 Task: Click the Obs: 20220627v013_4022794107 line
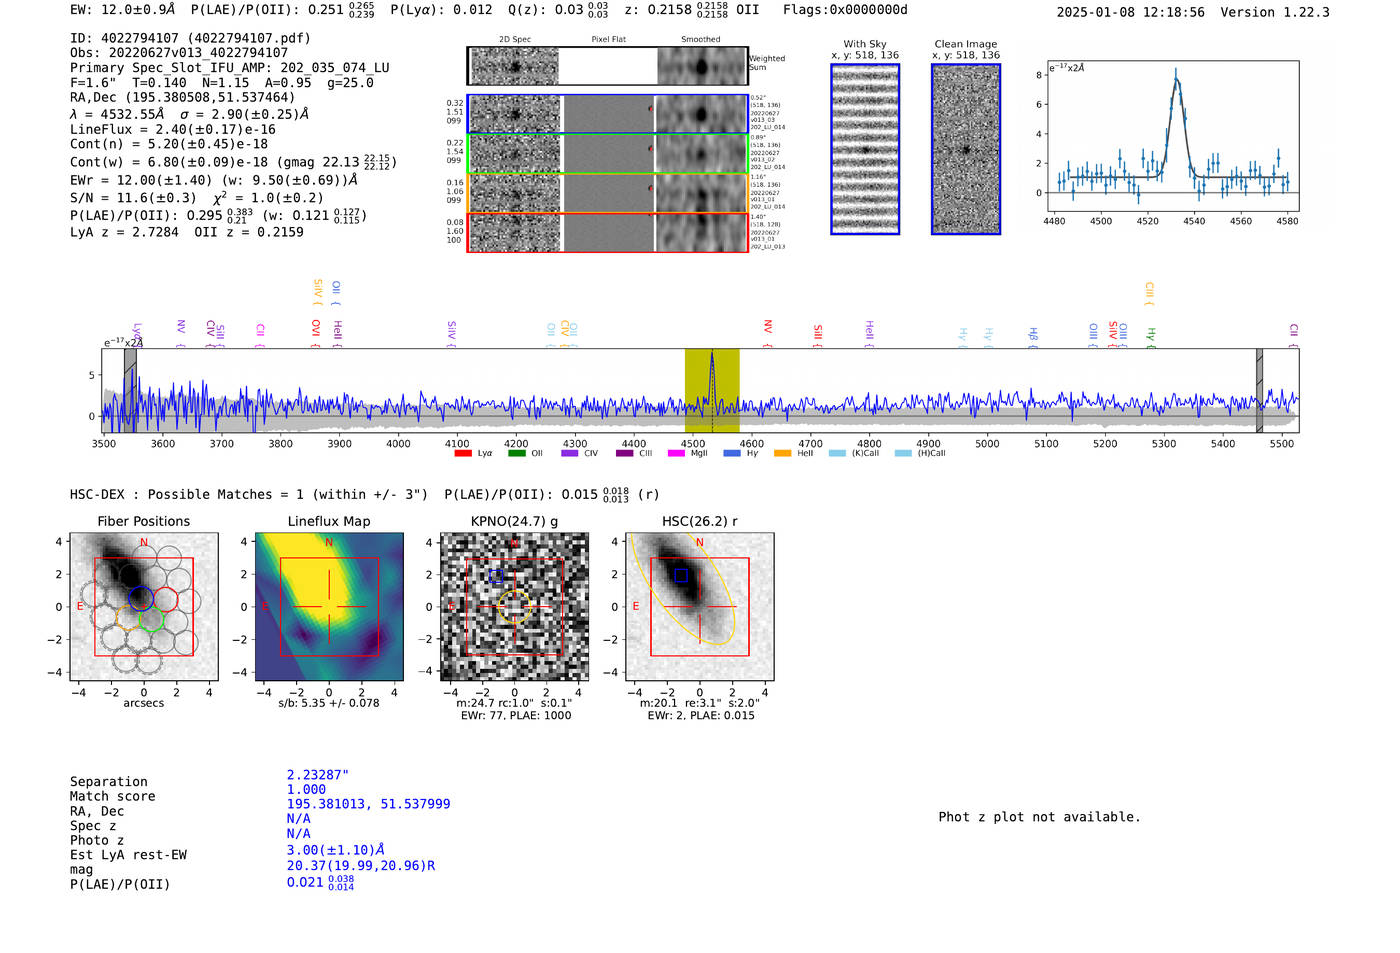179,53
